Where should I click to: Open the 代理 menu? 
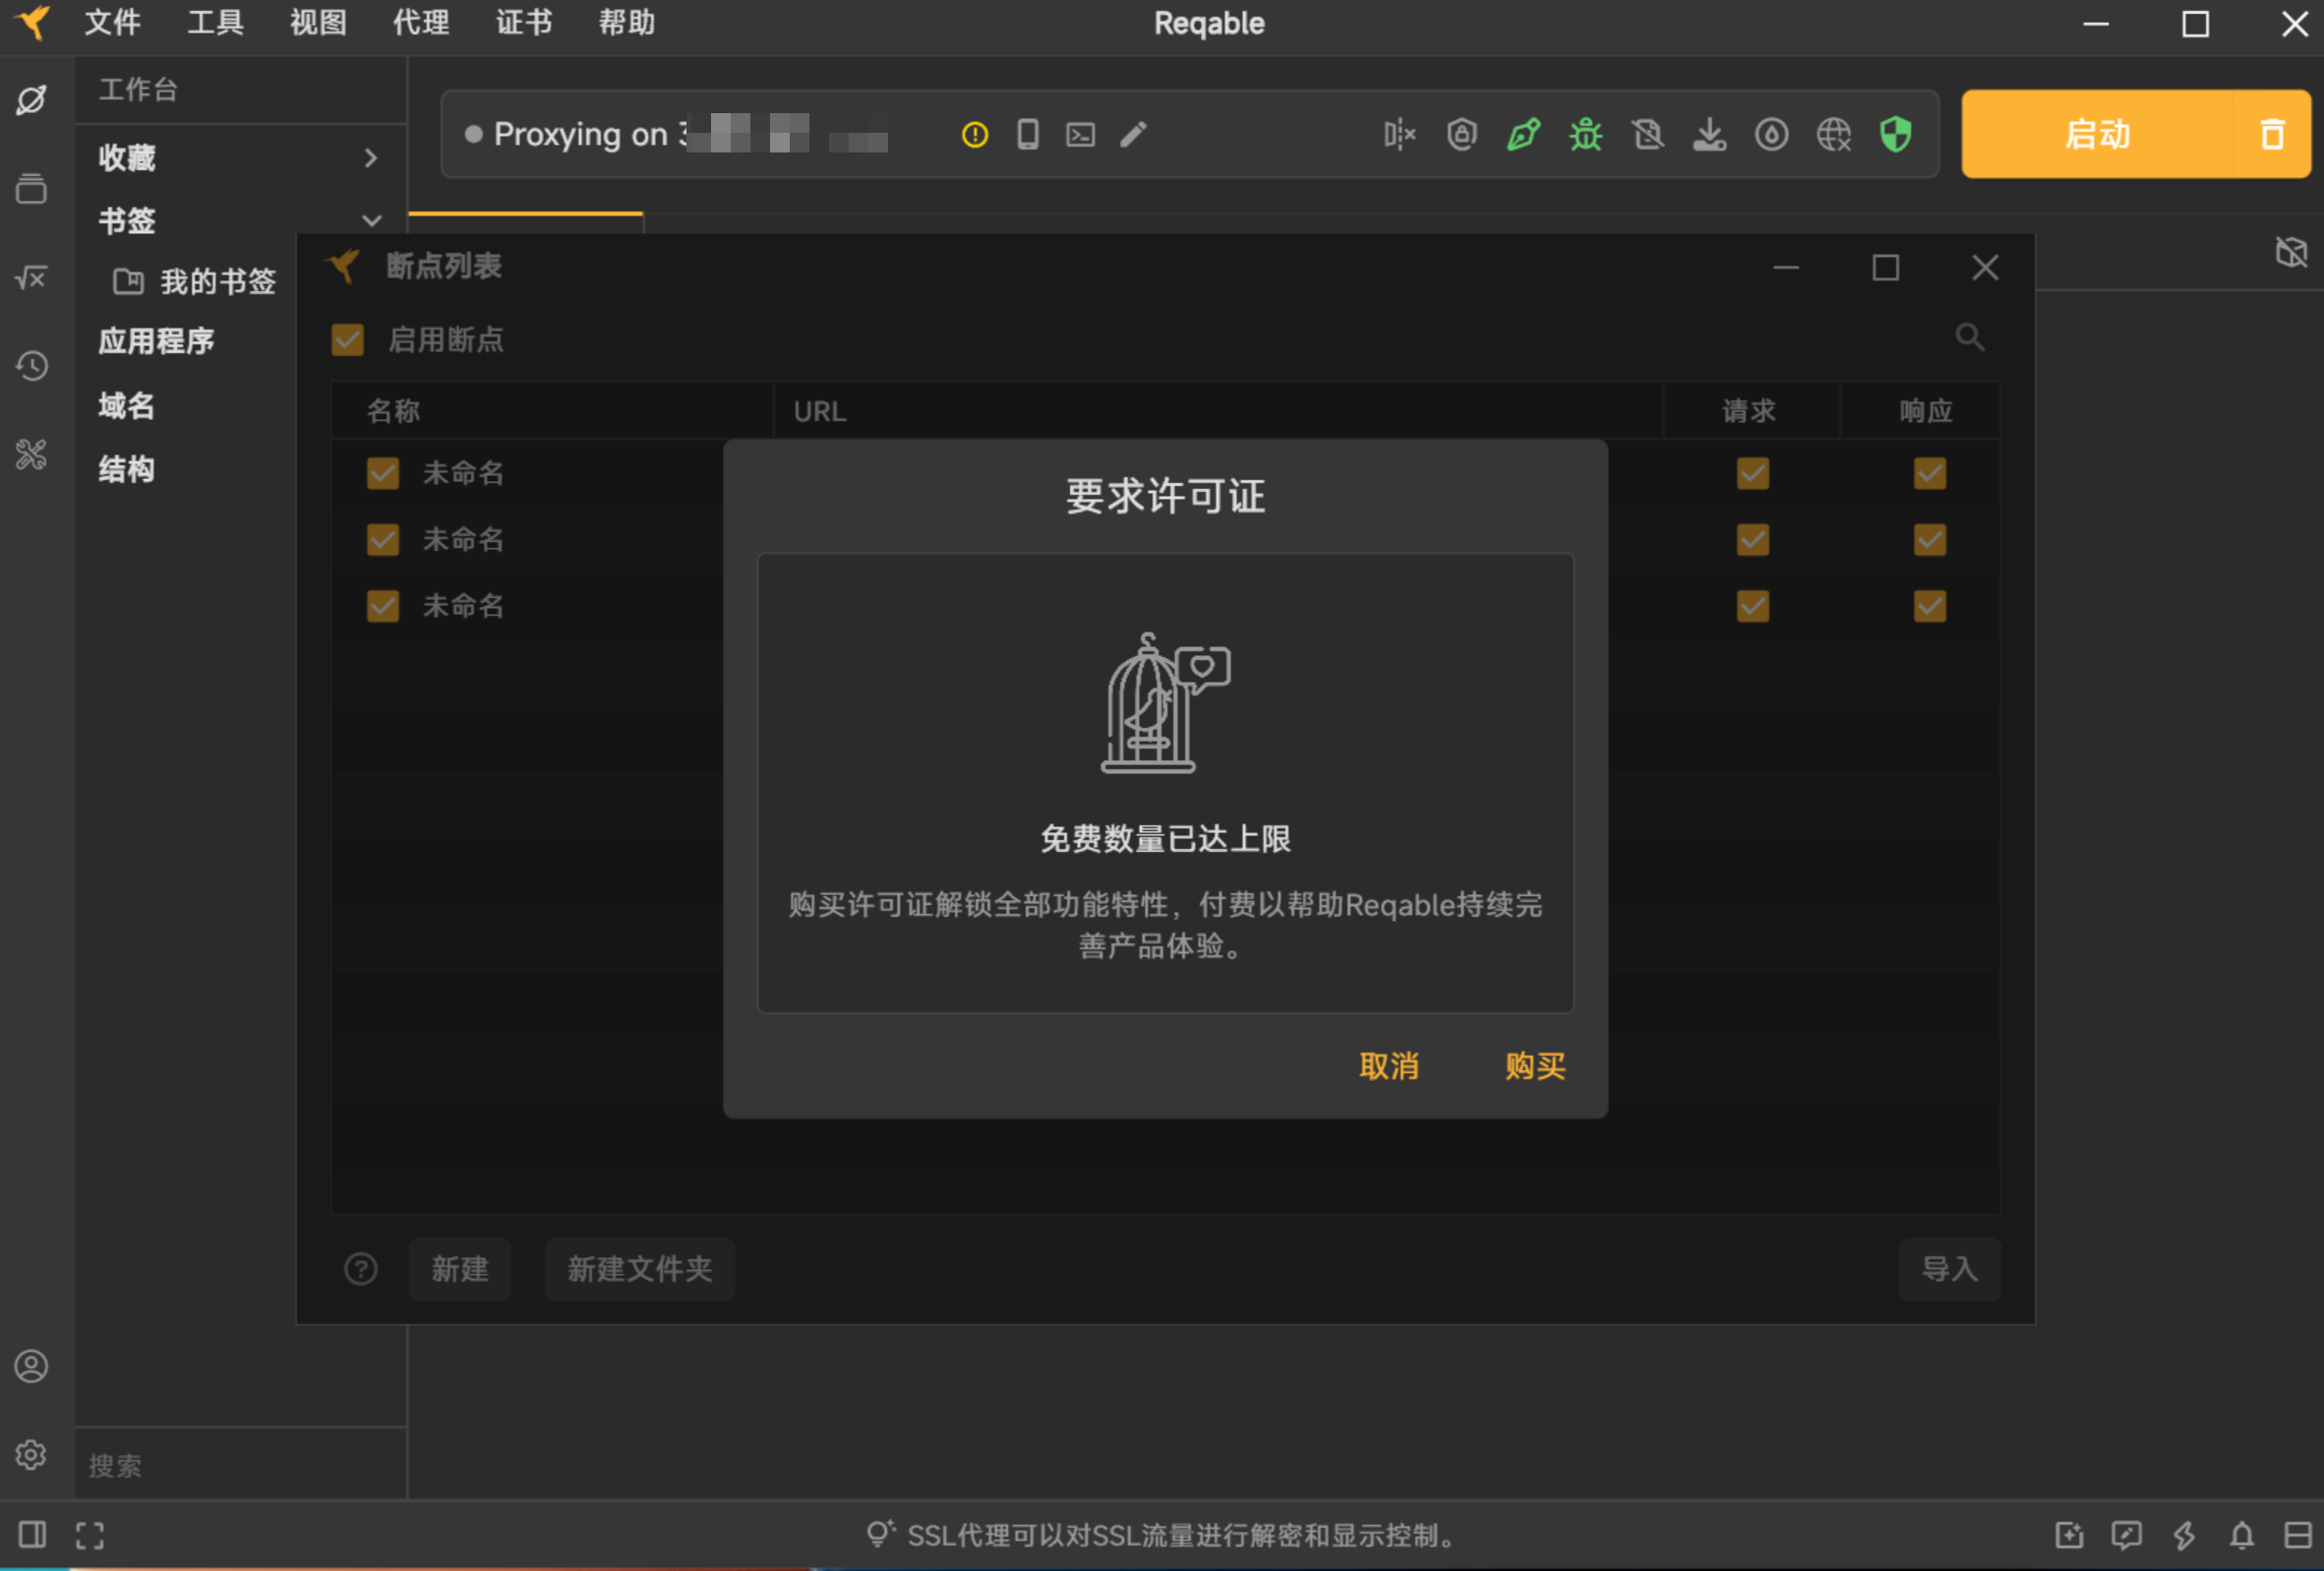pos(420,22)
